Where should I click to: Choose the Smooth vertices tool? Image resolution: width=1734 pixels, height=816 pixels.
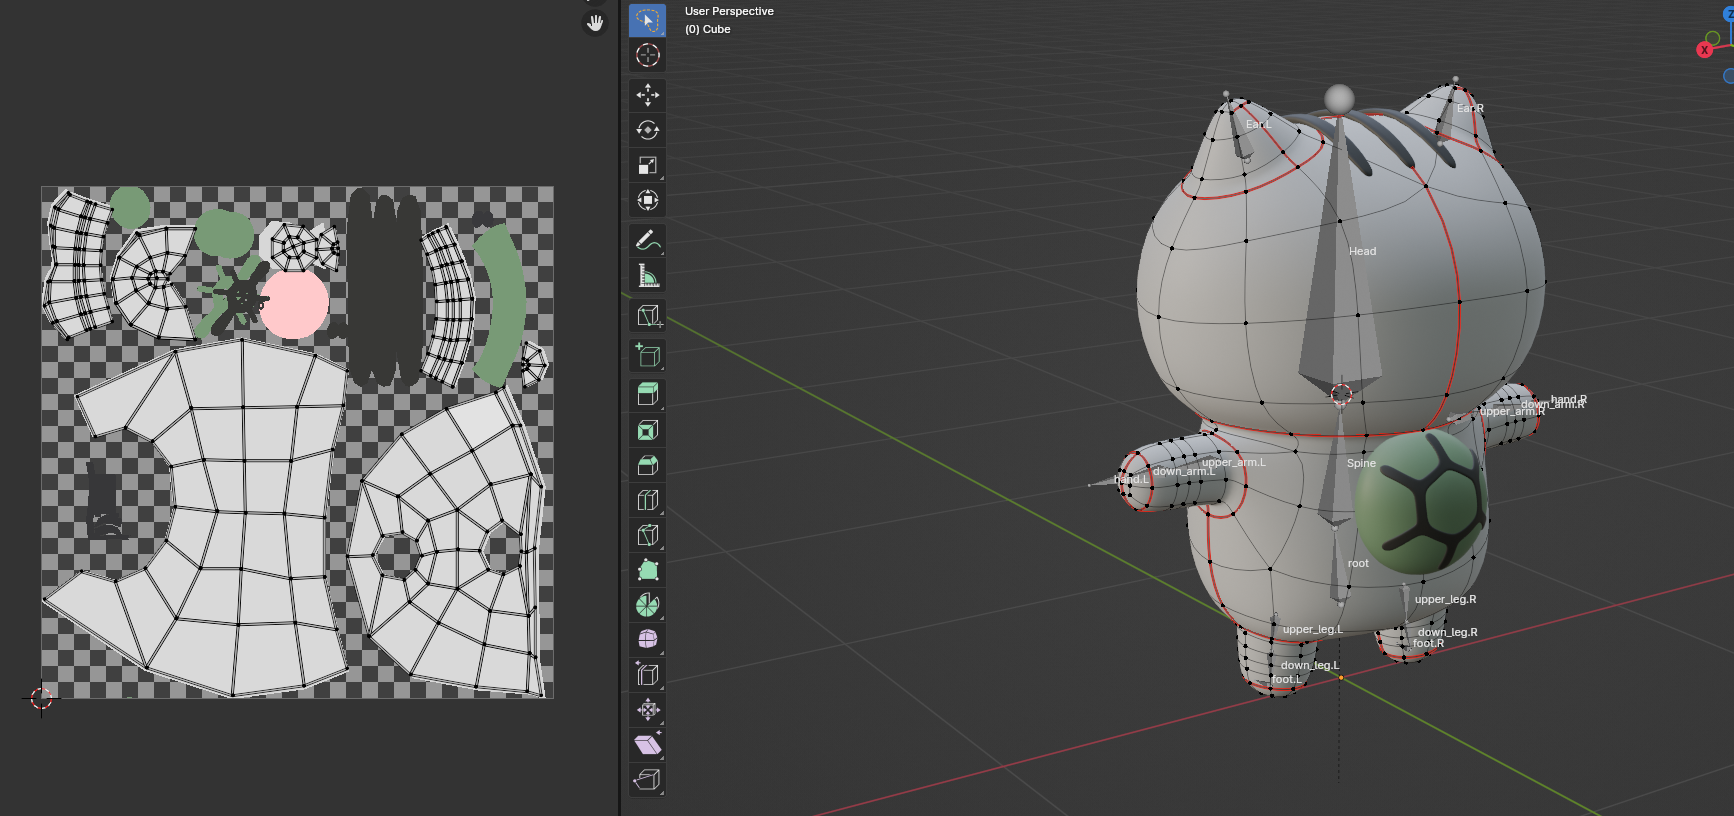coord(647,639)
